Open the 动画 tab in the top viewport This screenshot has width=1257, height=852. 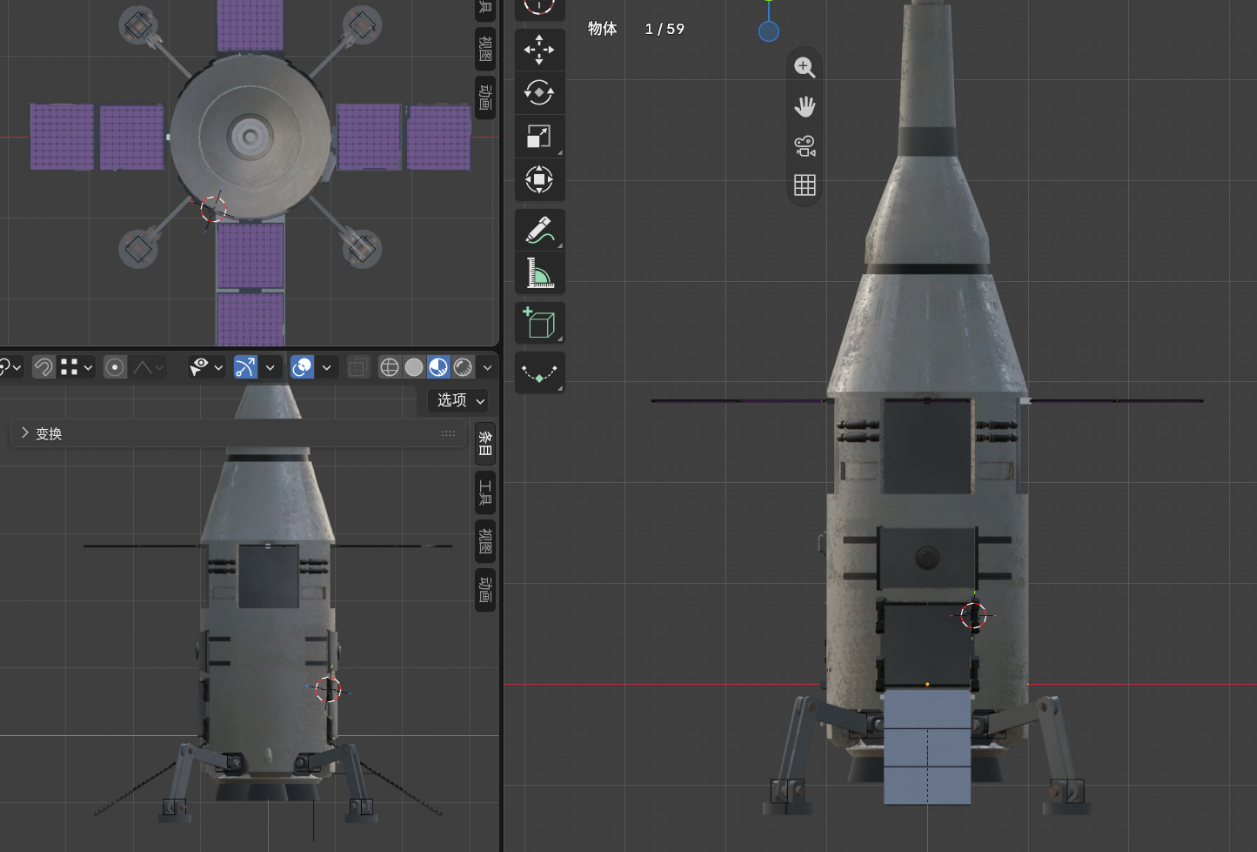pyautogui.click(x=485, y=97)
